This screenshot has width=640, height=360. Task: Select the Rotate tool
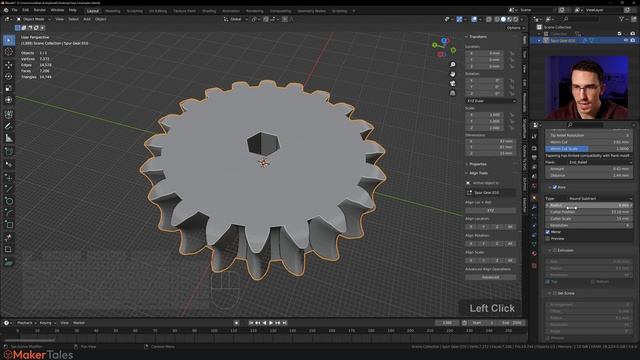pos(9,76)
